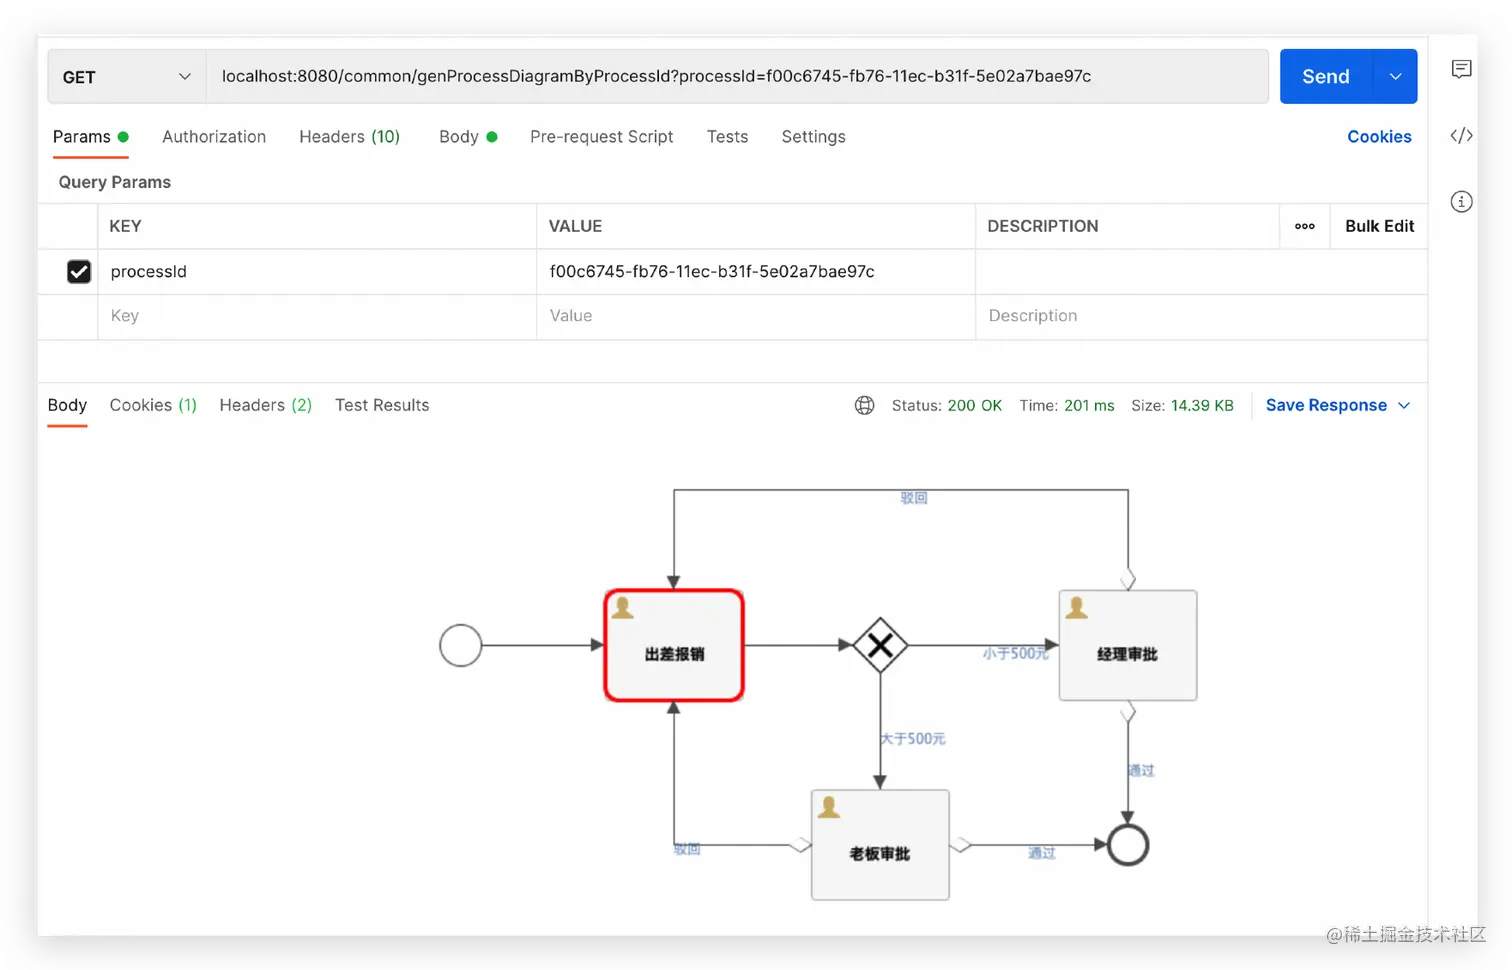The width and height of the screenshot is (1512, 970).
Task: Click Status: 200 OK text
Action: pyautogui.click(x=946, y=405)
